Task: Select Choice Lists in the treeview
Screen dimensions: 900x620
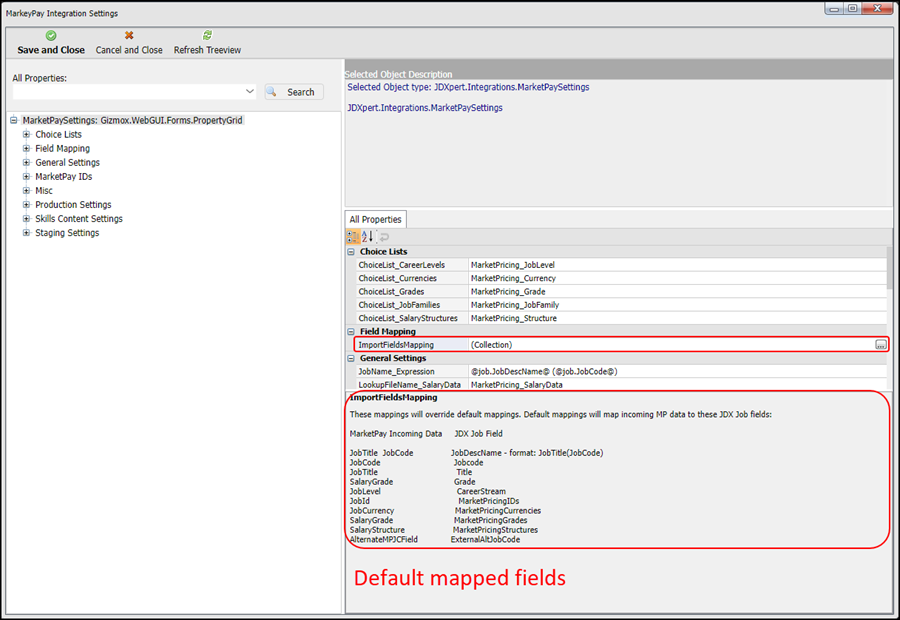Action: [59, 134]
